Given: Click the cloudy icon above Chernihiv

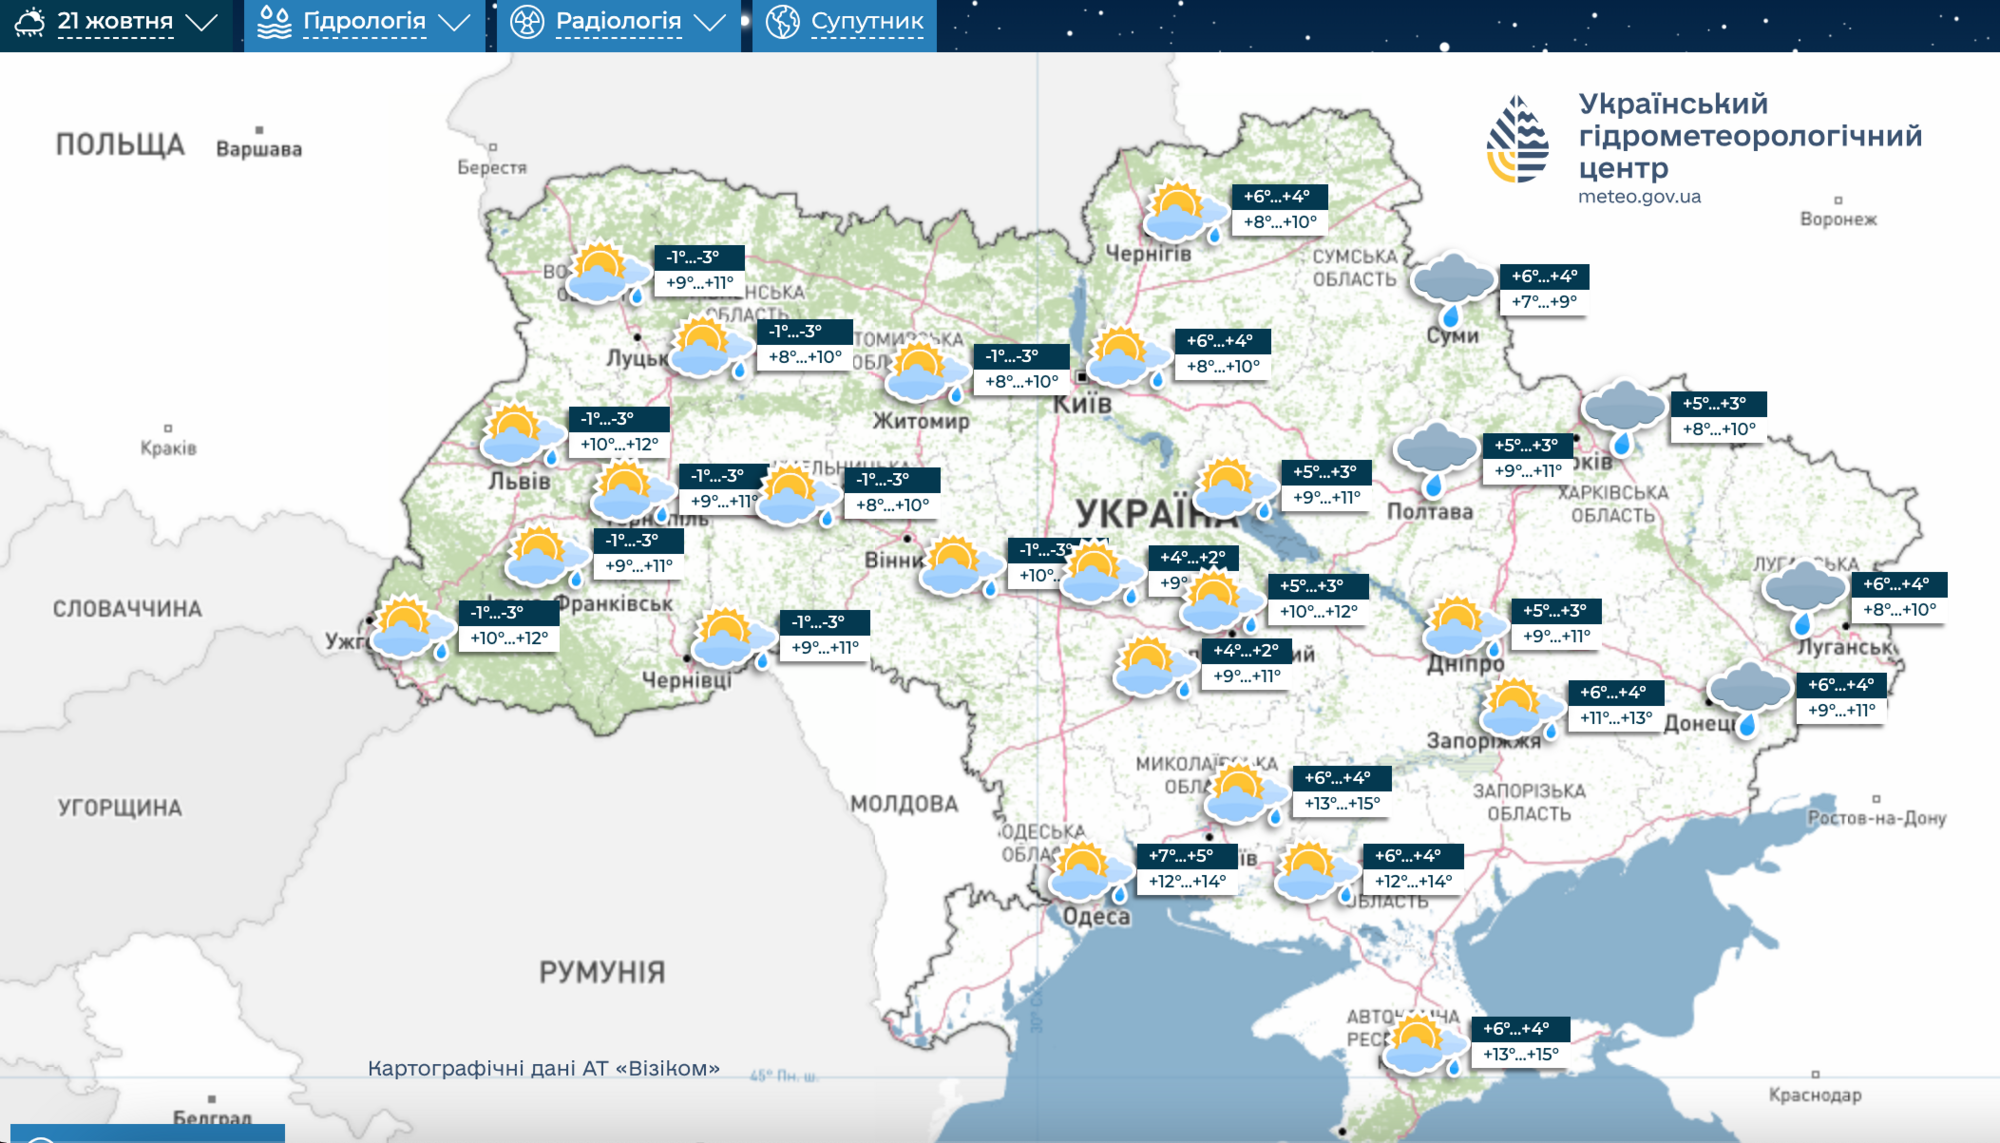Looking at the screenshot, I should pyautogui.click(x=1185, y=210).
